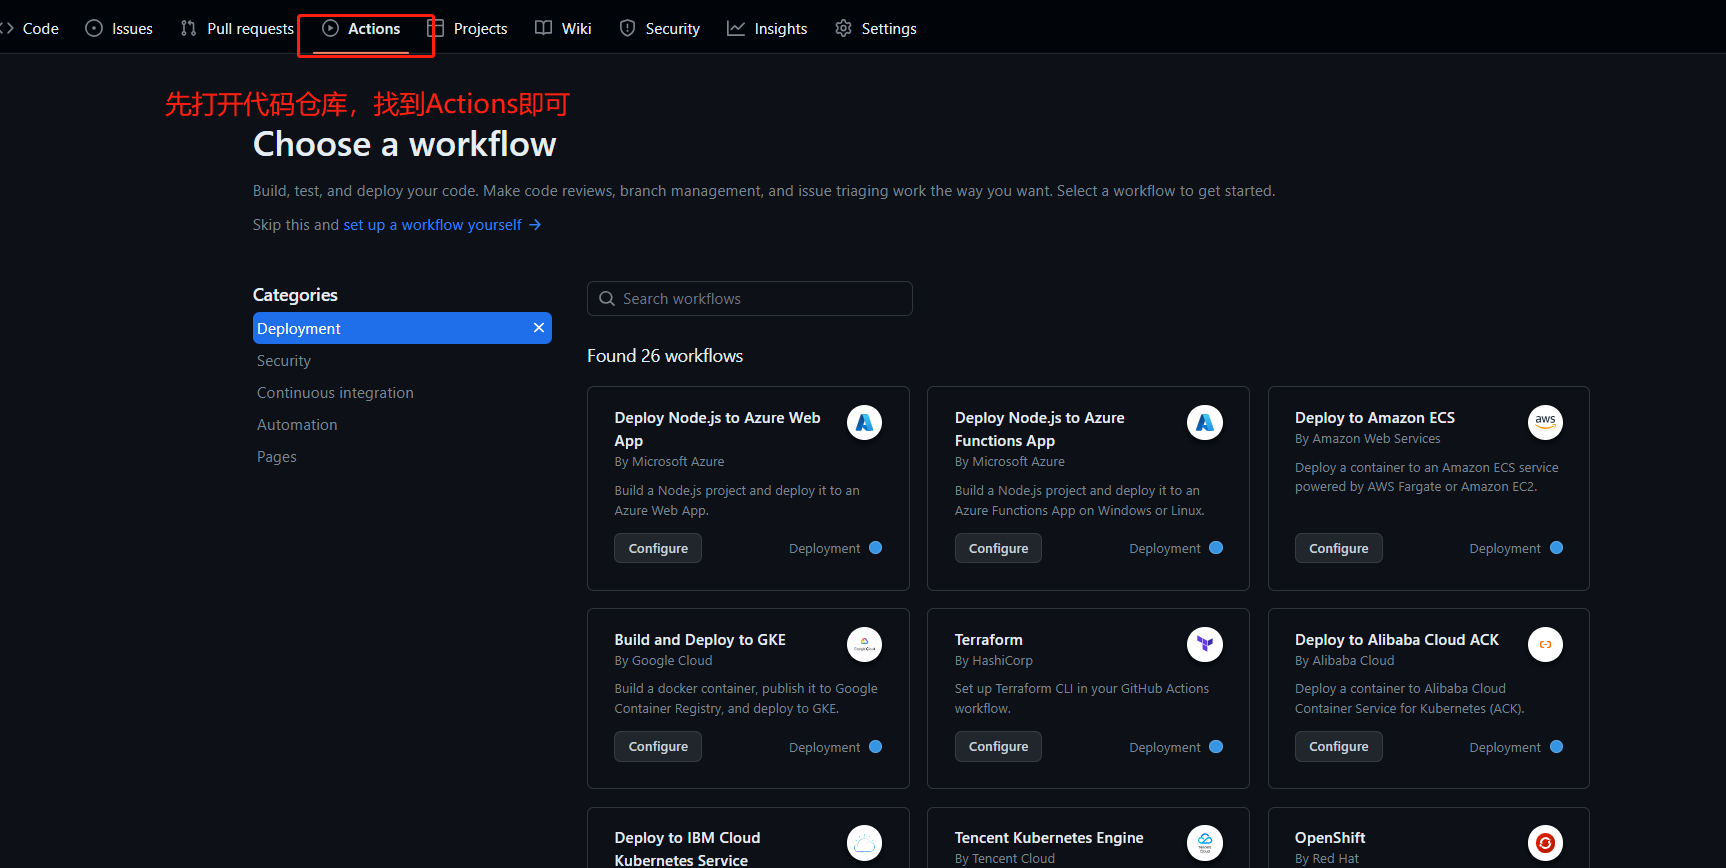Click the Azure logo on Deploy Node.js to Azure Web App card
The height and width of the screenshot is (868, 1726).
pyautogui.click(x=864, y=423)
